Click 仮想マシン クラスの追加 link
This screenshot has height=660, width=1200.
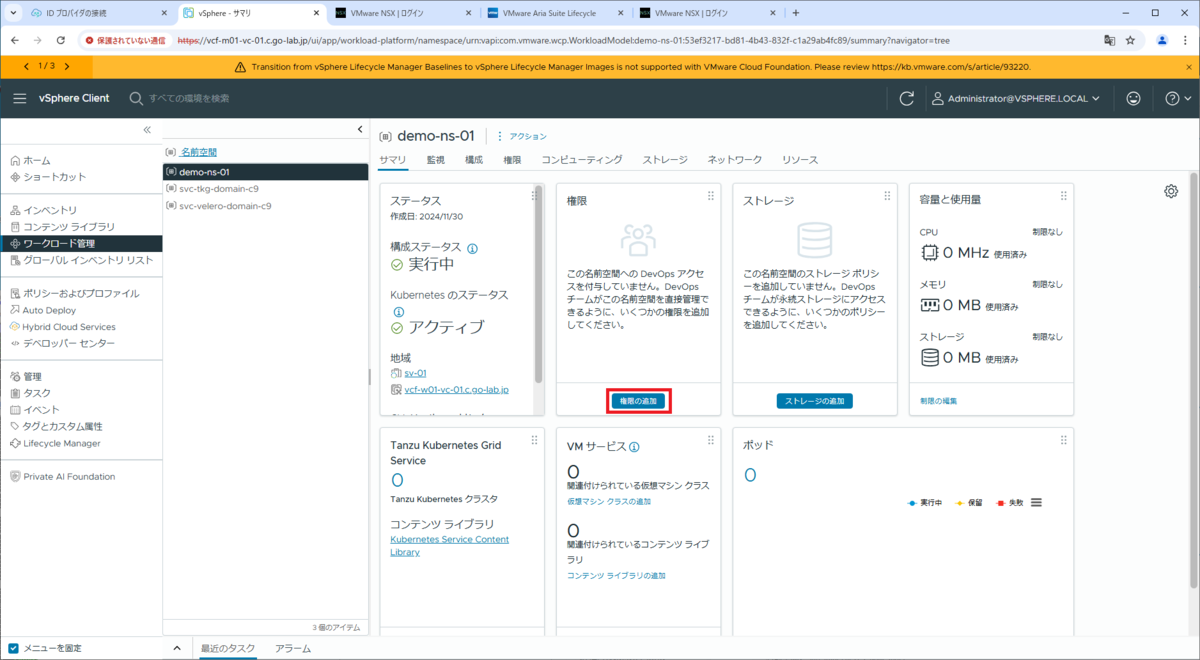click(609, 501)
